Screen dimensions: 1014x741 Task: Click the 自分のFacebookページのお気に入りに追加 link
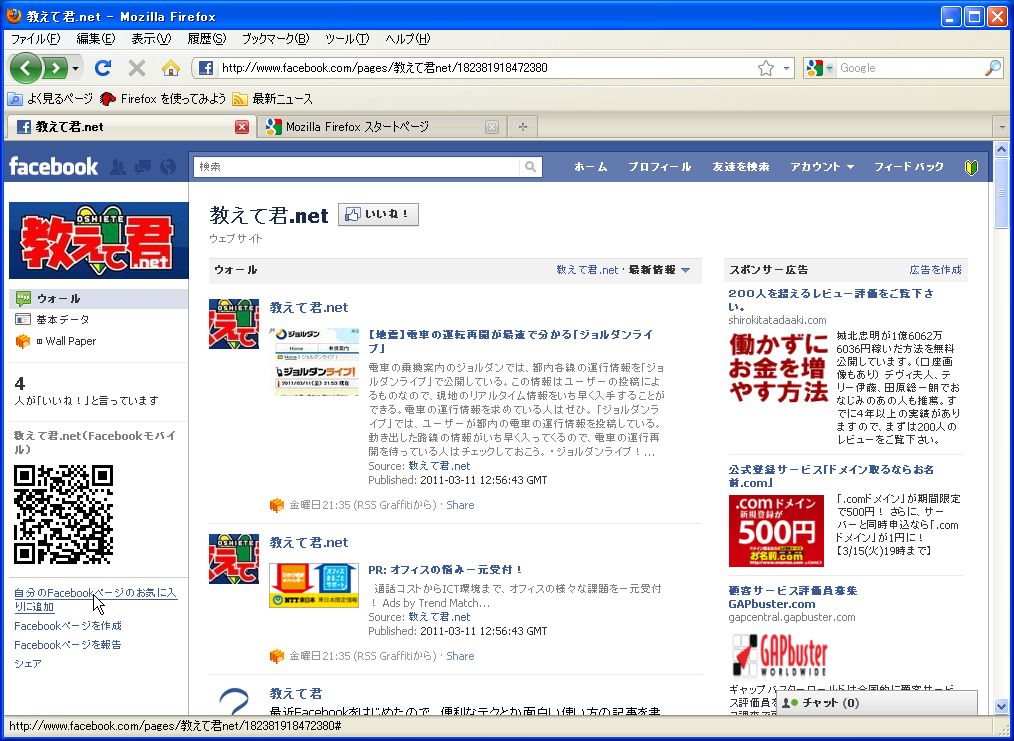[95, 599]
